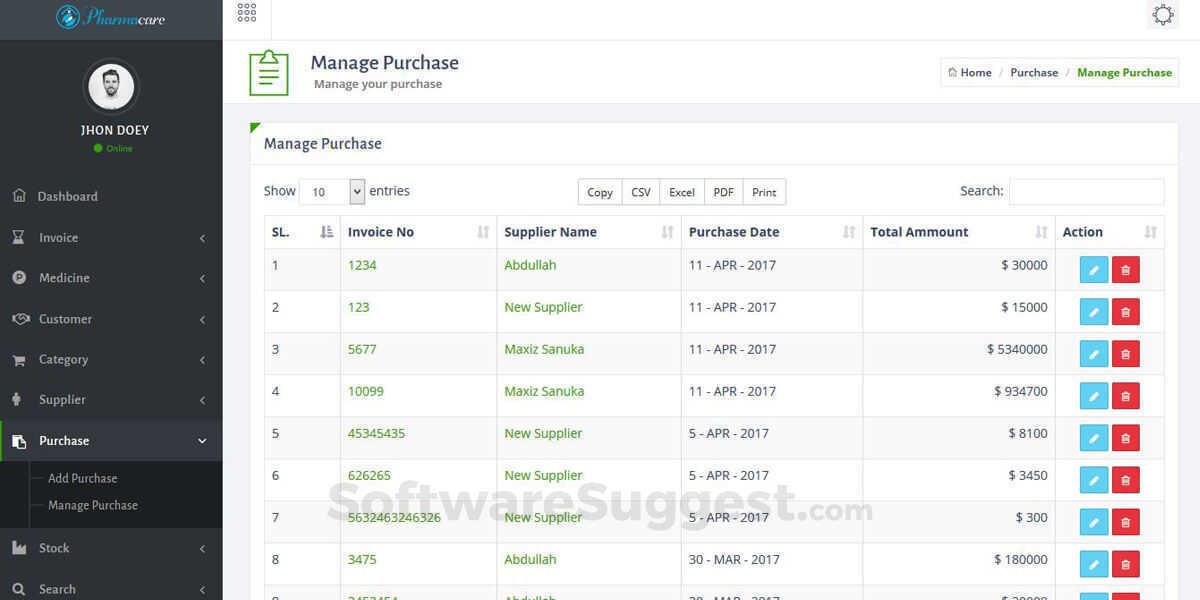This screenshot has width=1200, height=600.
Task: Click the Jhon Doey profile avatar
Action: [x=111, y=88]
